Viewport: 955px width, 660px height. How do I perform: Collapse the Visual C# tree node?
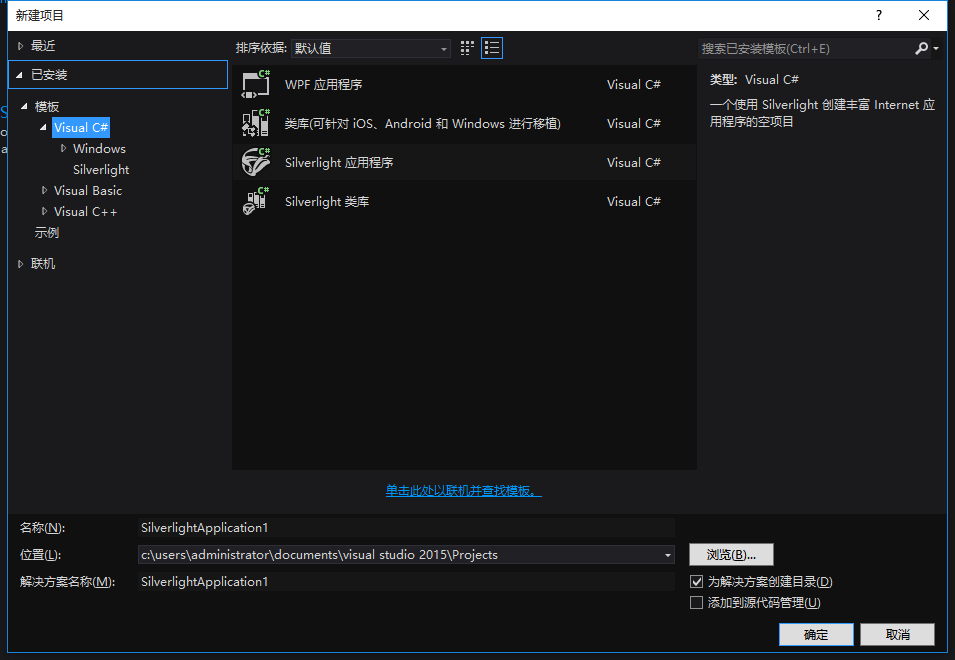(43, 127)
